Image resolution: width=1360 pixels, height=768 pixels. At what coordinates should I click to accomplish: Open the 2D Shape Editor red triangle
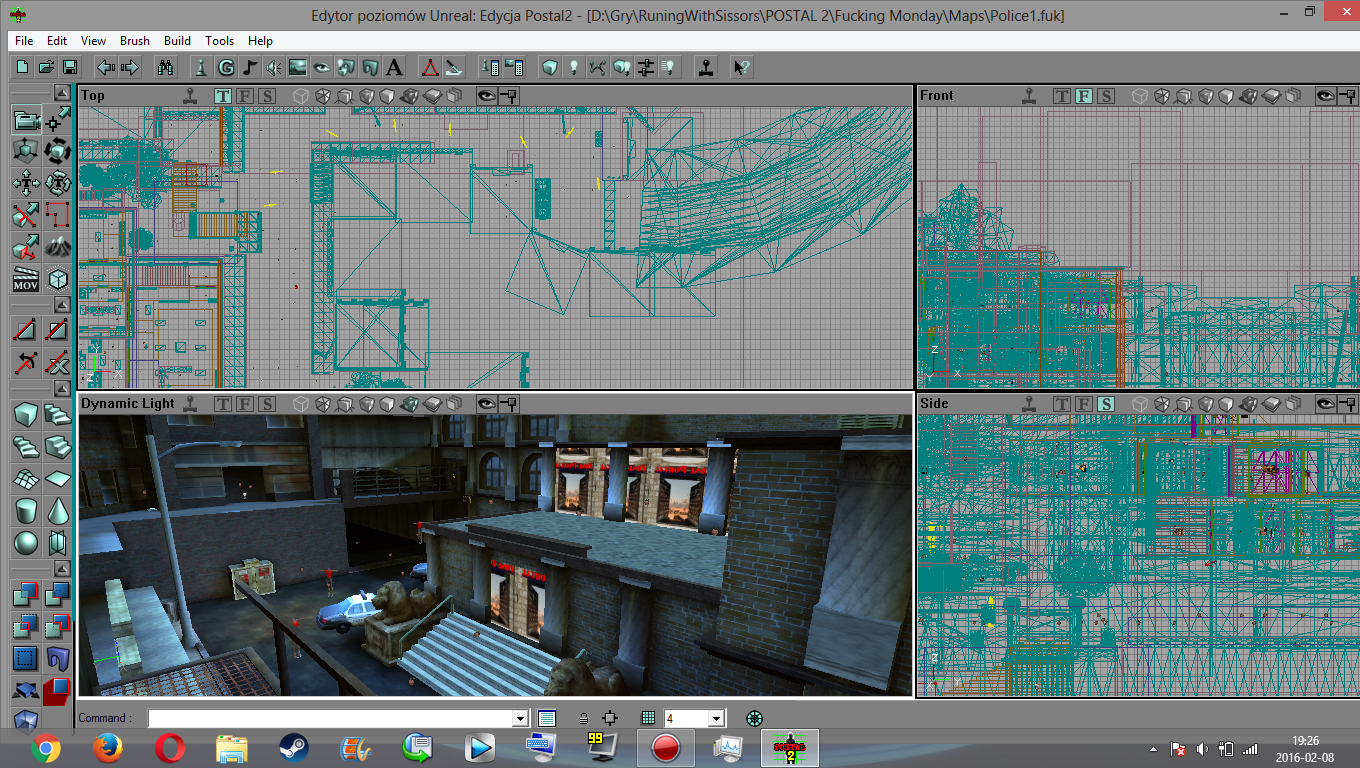tap(429, 67)
